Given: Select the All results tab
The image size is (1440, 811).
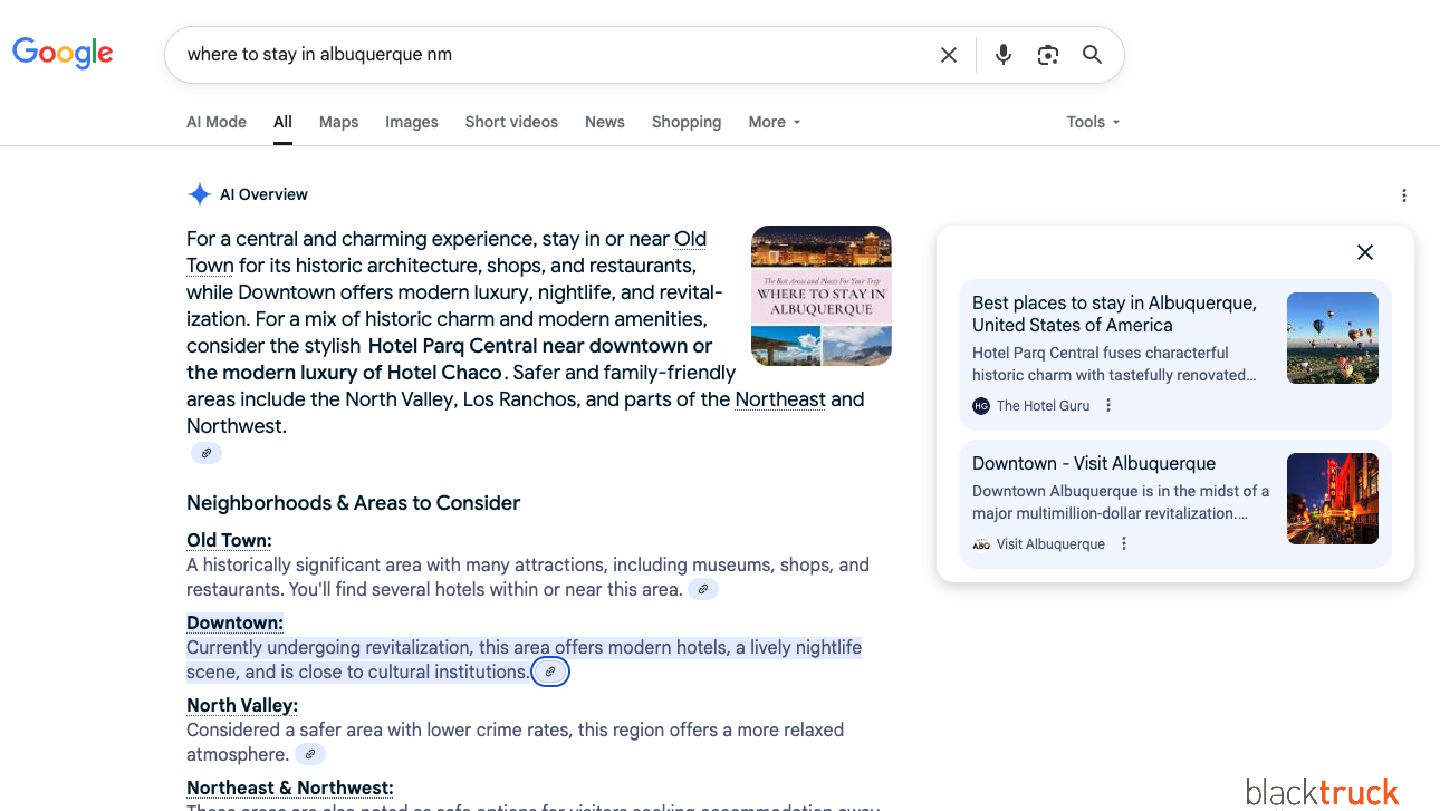Looking at the screenshot, I should 283,122.
